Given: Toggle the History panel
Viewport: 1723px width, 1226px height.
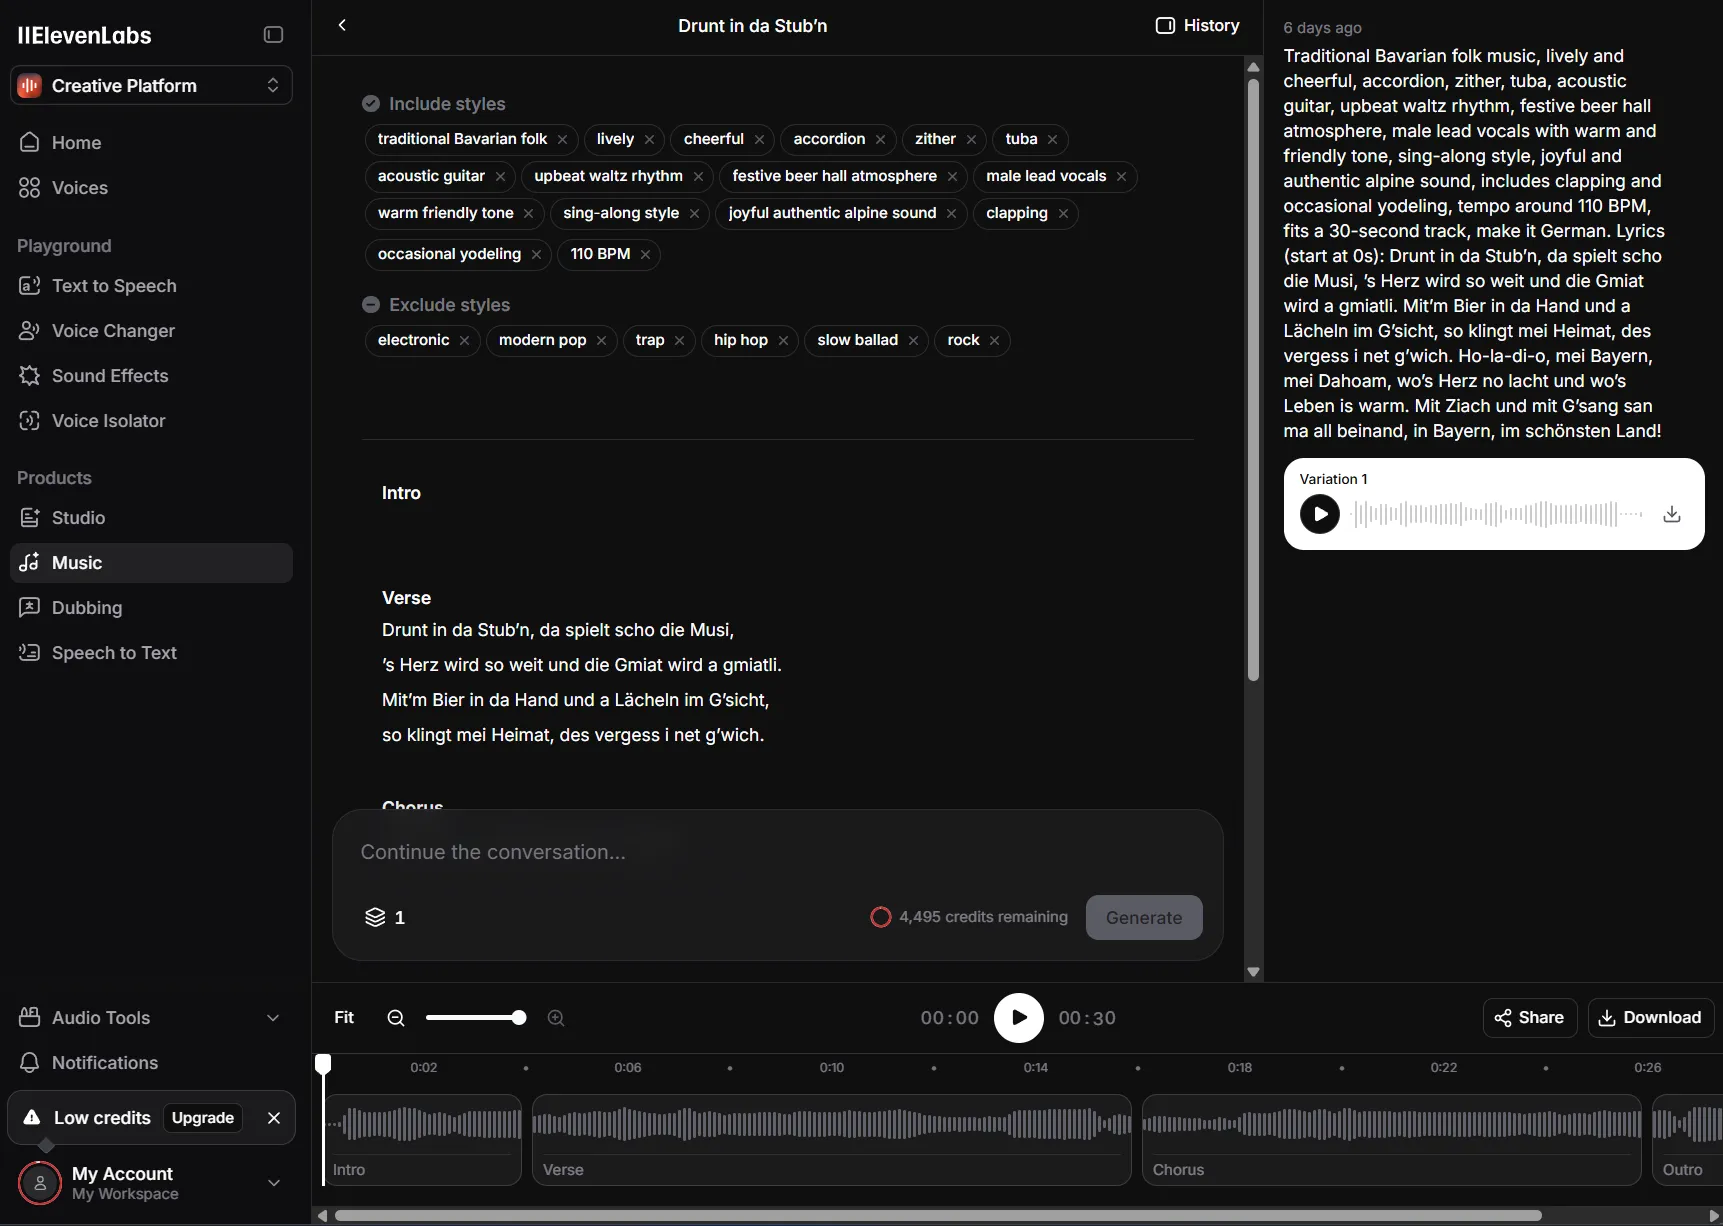Looking at the screenshot, I should (1197, 26).
